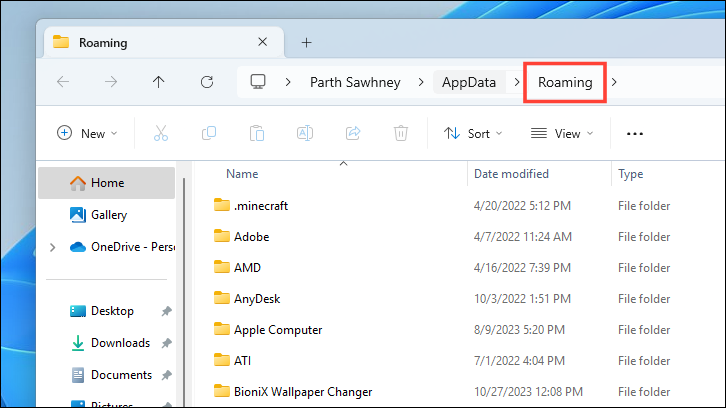Screen dimensions: 726x408
Task: Click Parth Sawhney in the address bar
Action: (x=355, y=82)
